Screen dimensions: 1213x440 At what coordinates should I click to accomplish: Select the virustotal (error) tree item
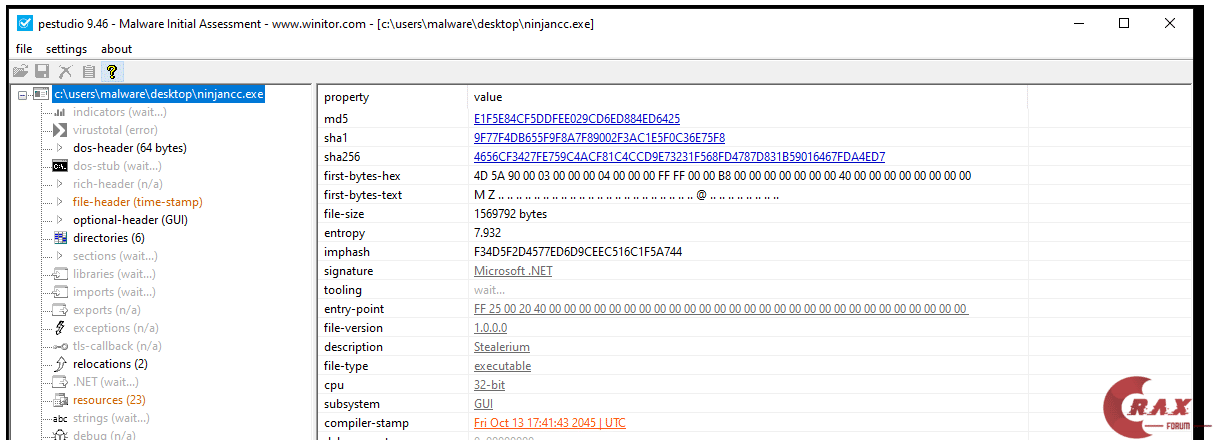tap(115, 130)
